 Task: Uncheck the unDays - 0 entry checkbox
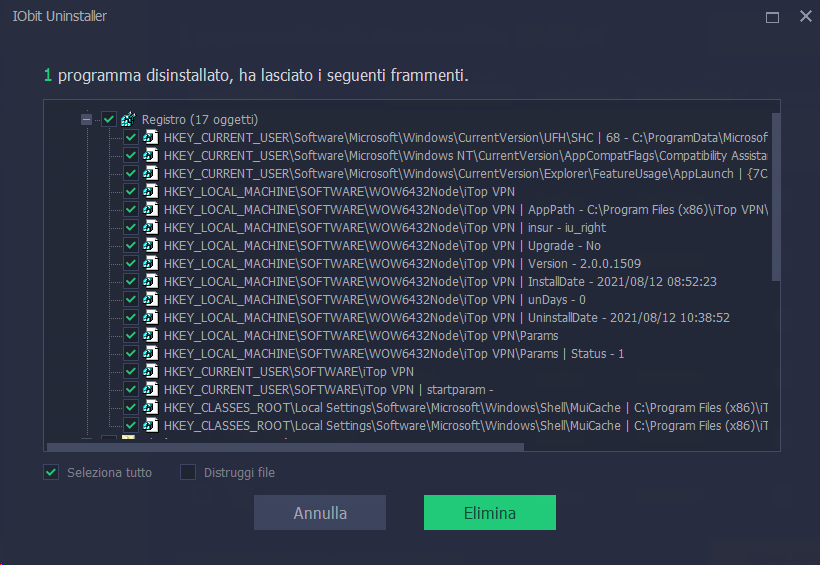pos(131,300)
